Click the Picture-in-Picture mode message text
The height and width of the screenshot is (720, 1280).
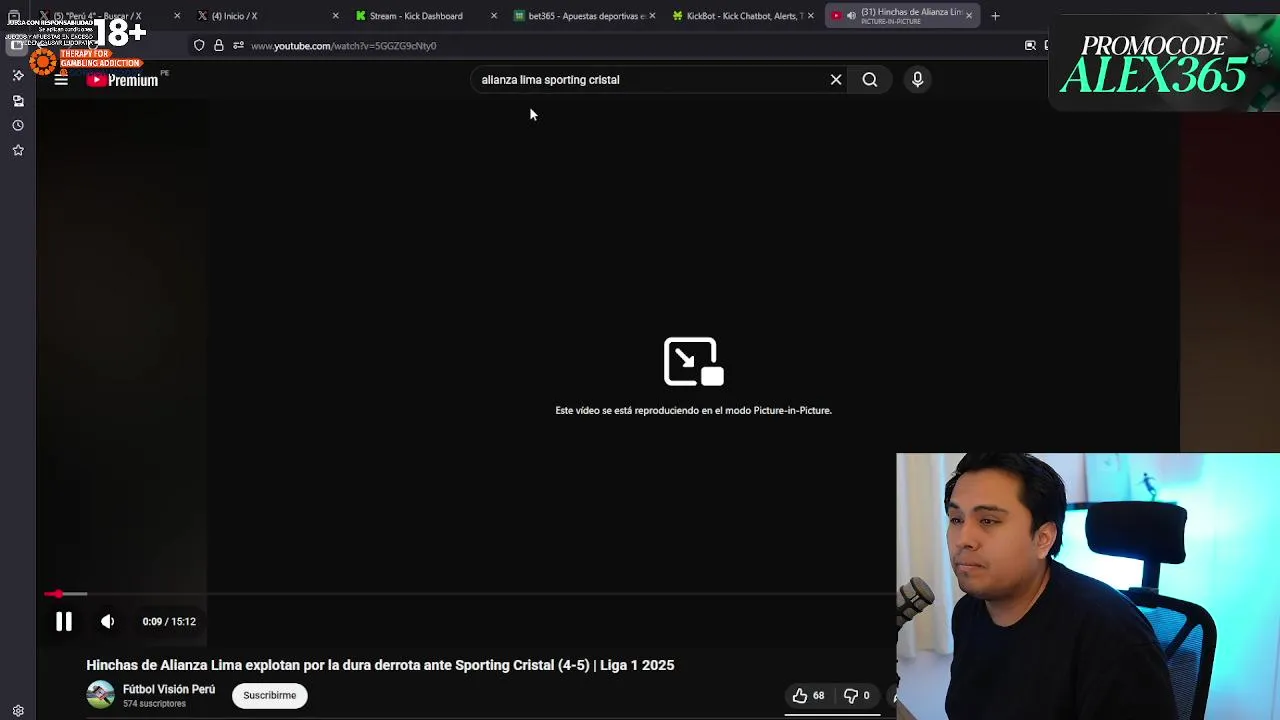[x=693, y=411]
